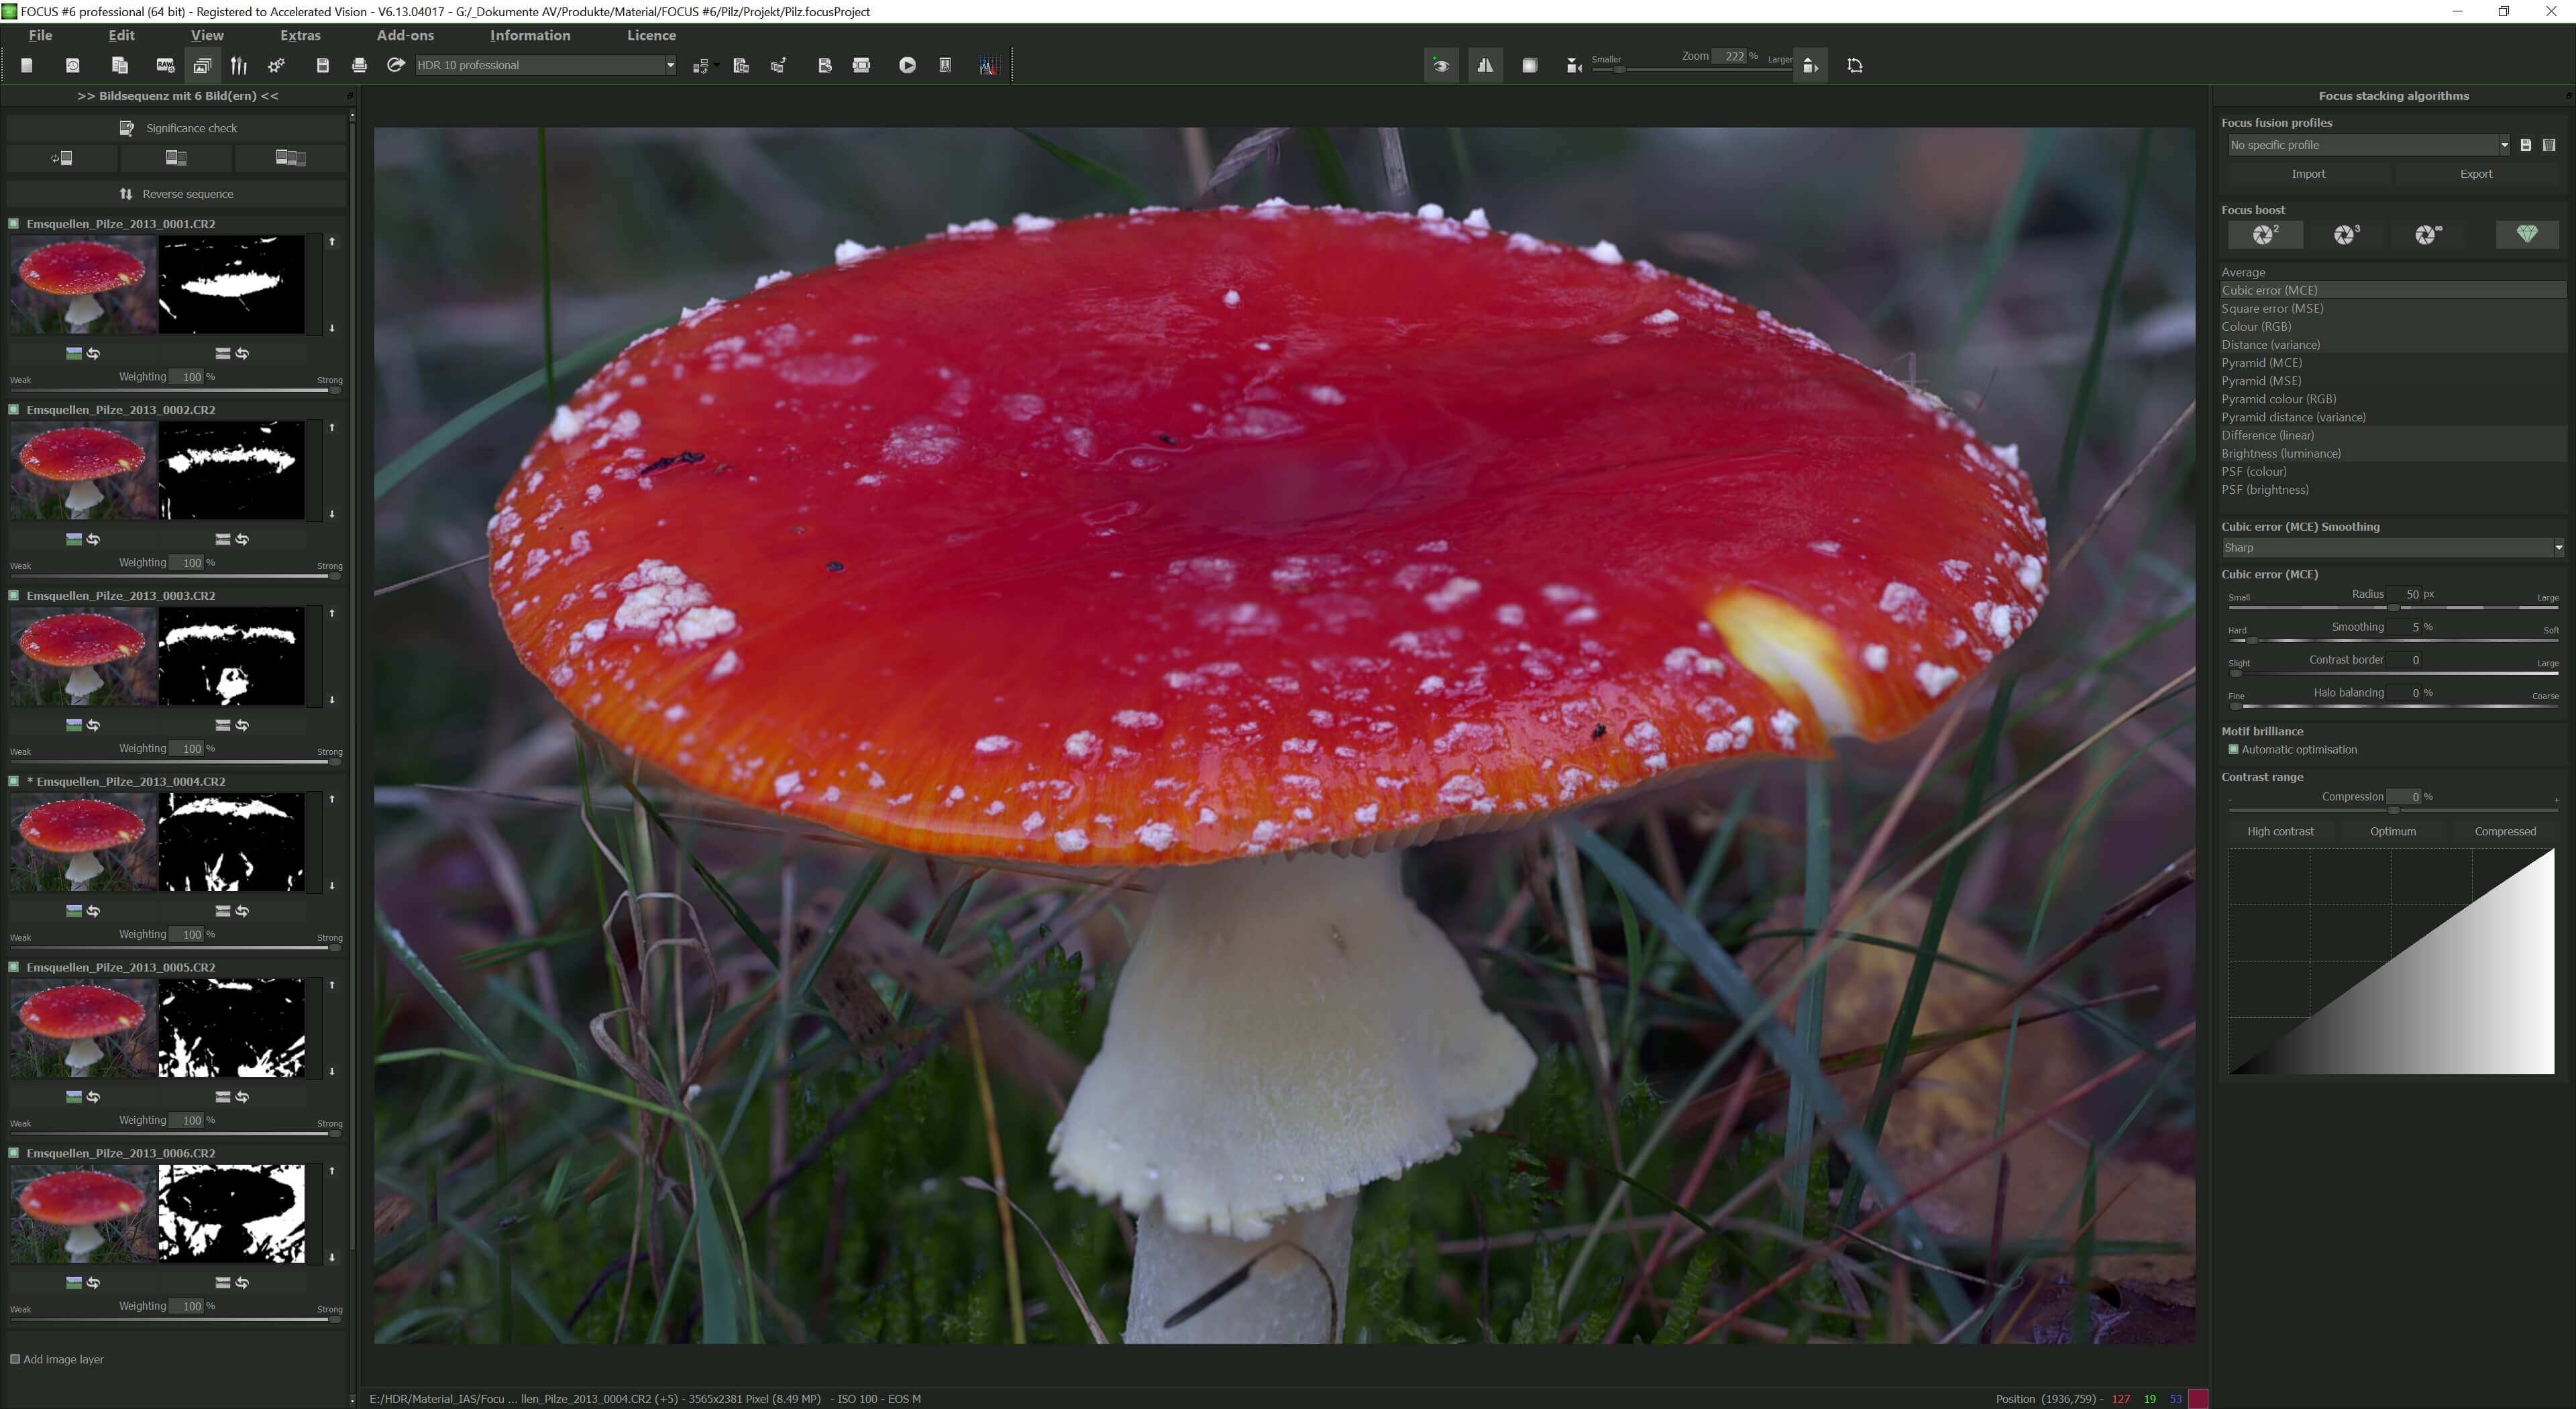Click the printer icon in toolbar
The width and height of the screenshot is (2576, 1409).
click(x=359, y=65)
